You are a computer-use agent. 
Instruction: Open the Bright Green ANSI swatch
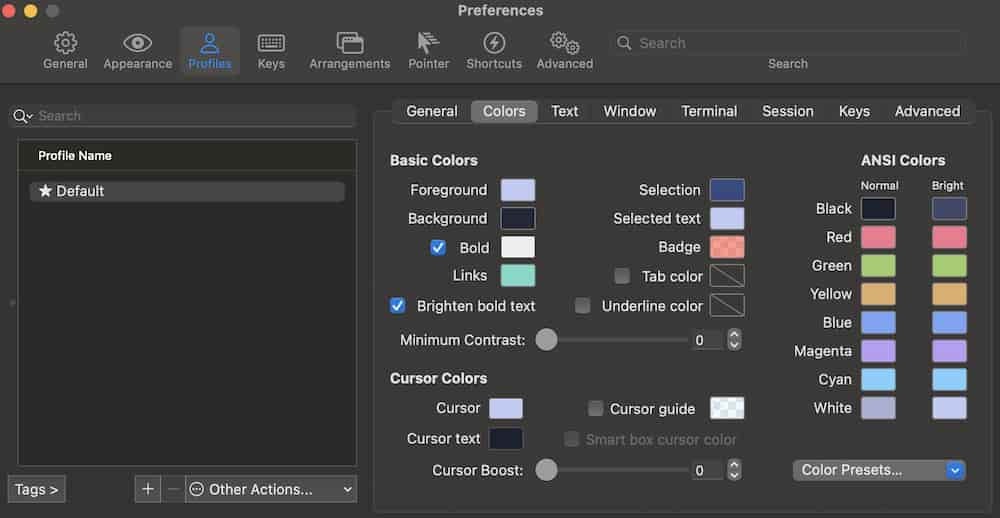[x=949, y=265]
